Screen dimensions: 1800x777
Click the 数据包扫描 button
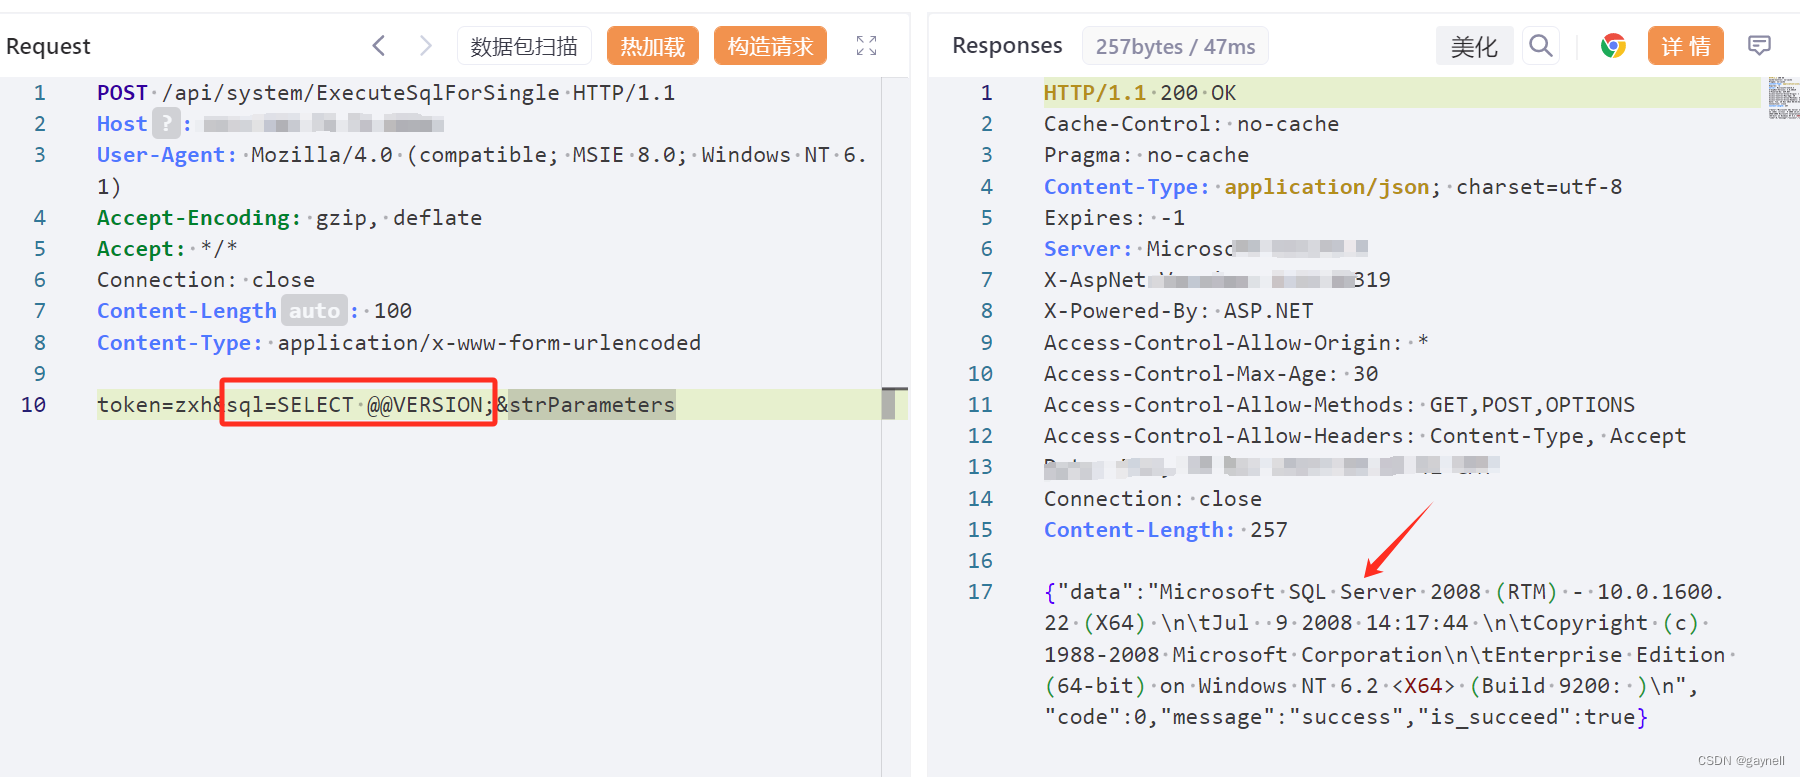(x=524, y=46)
